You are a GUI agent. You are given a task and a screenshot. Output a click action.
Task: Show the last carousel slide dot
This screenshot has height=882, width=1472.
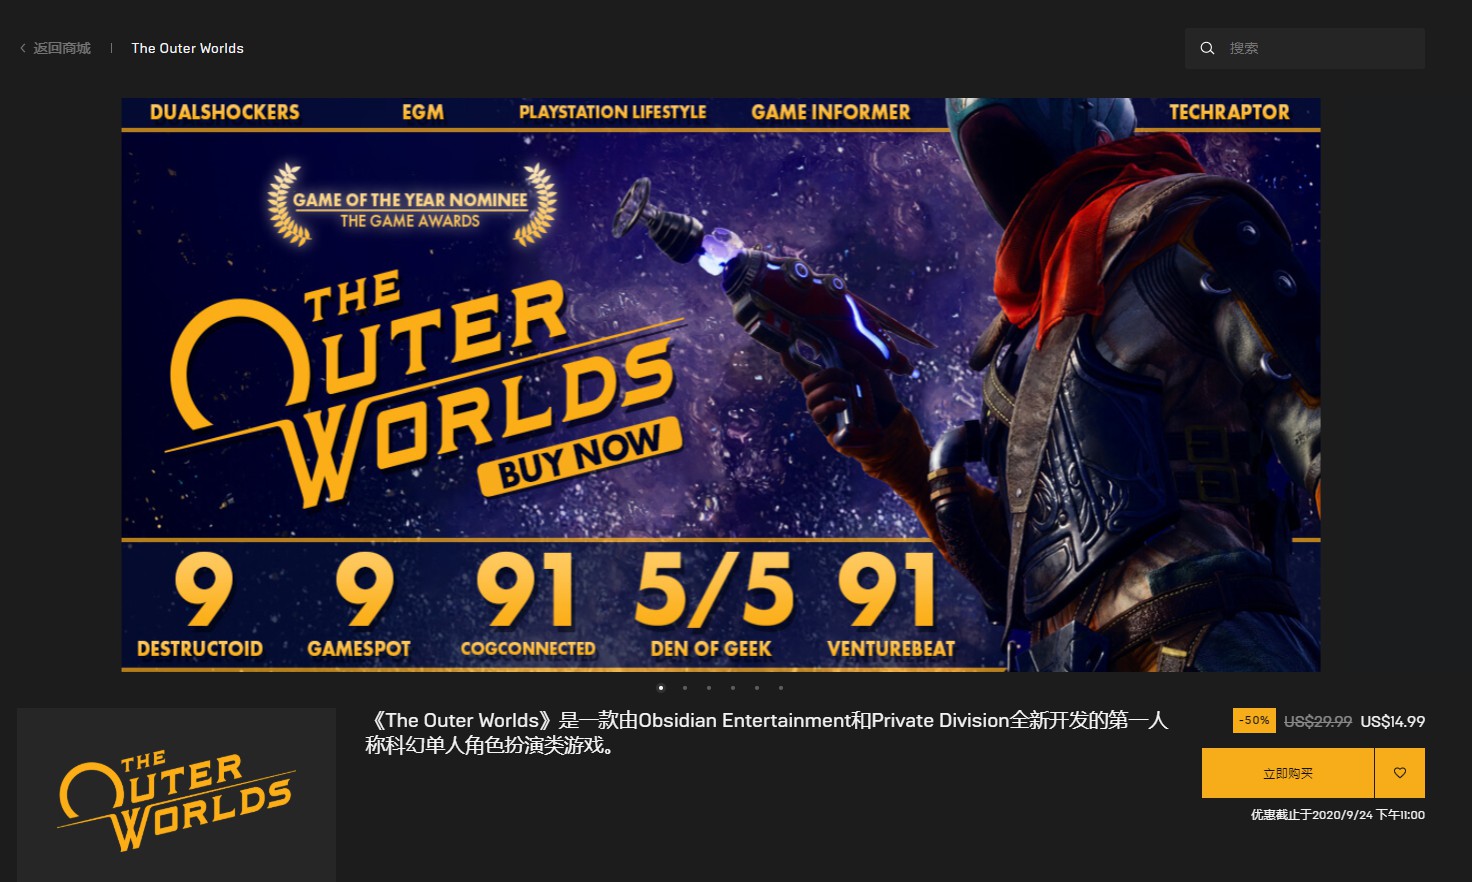(x=781, y=688)
